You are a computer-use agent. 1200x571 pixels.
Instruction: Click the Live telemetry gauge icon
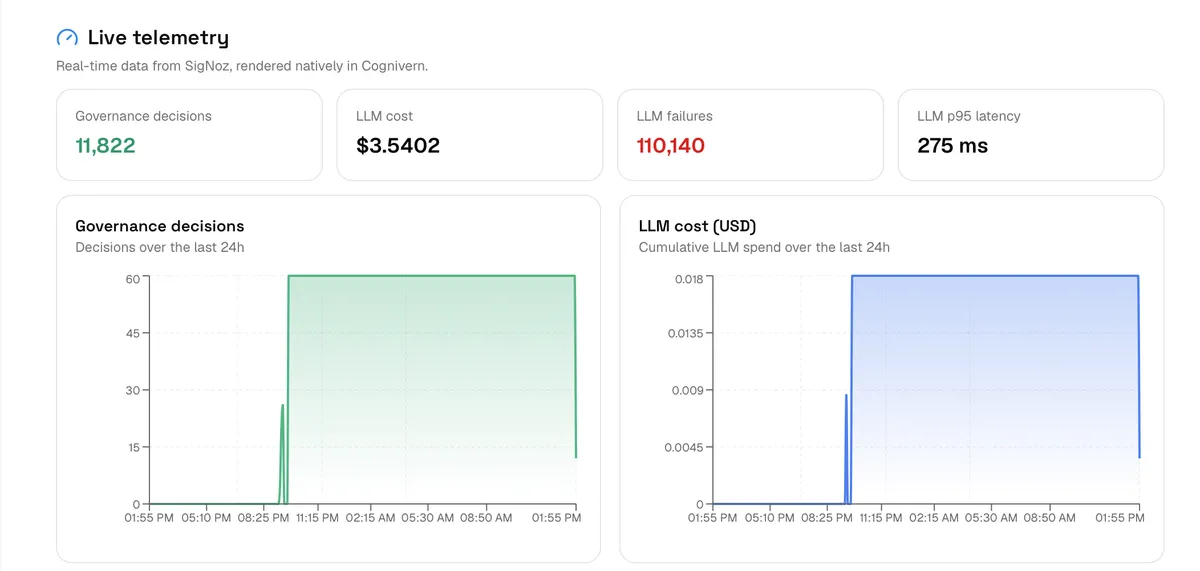(67, 38)
